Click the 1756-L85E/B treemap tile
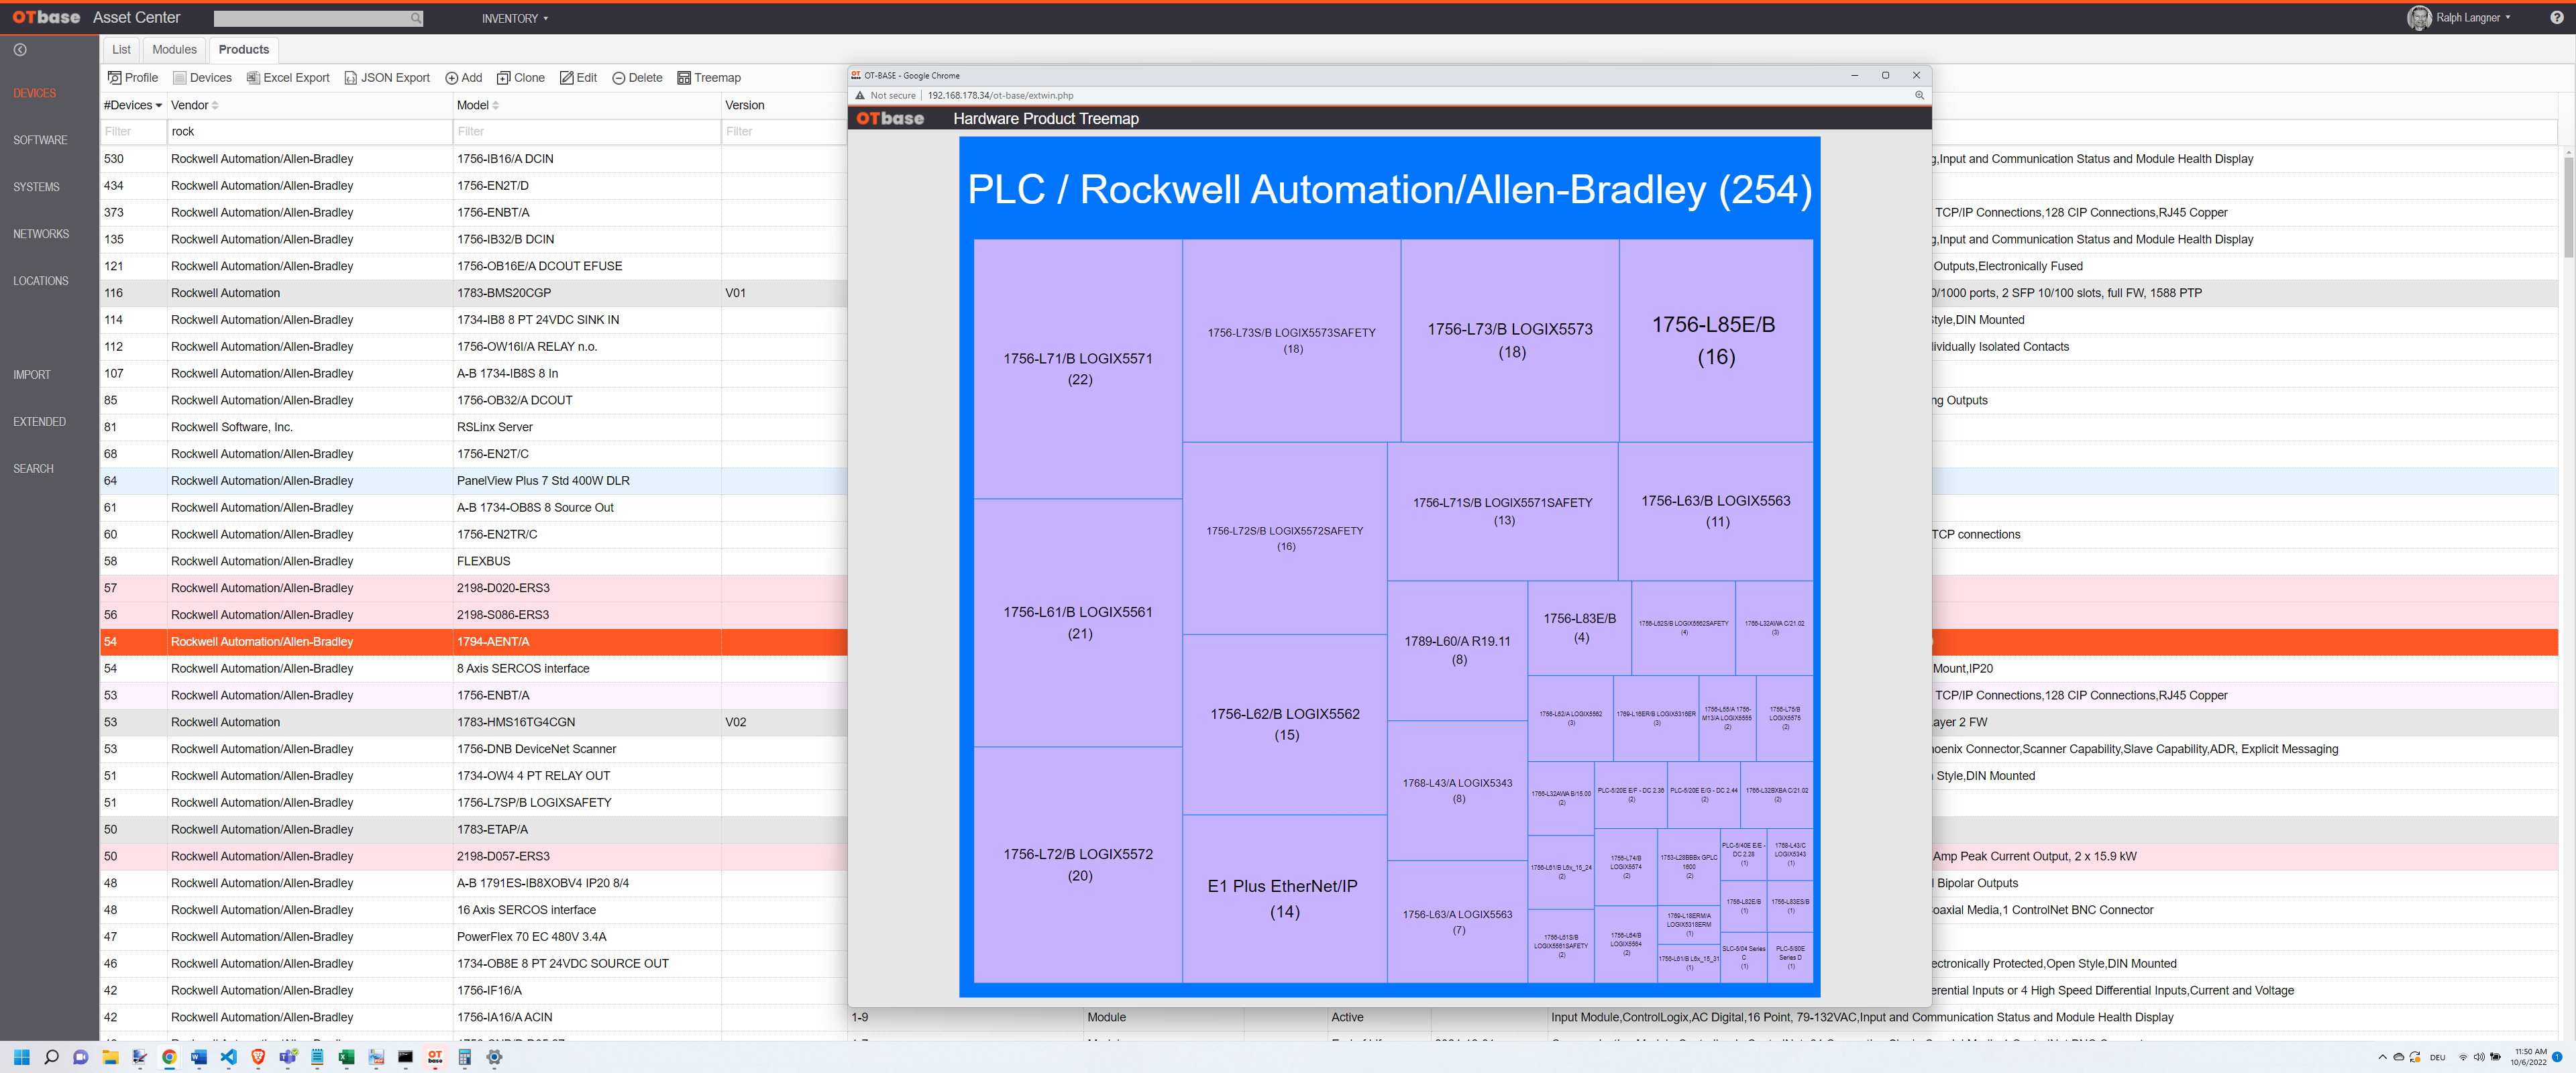Viewport: 2576px width, 1073px height. coord(1715,341)
